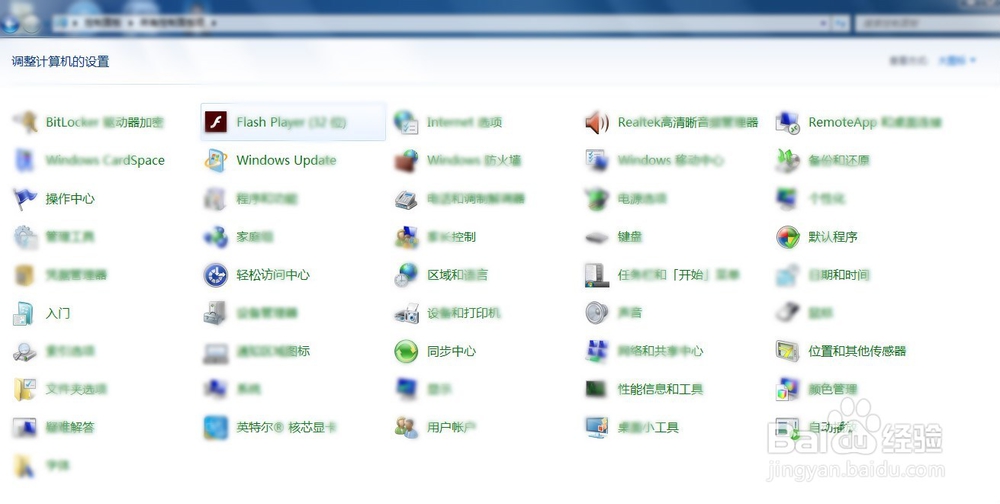Focus the Control Panel search box

tap(927, 23)
